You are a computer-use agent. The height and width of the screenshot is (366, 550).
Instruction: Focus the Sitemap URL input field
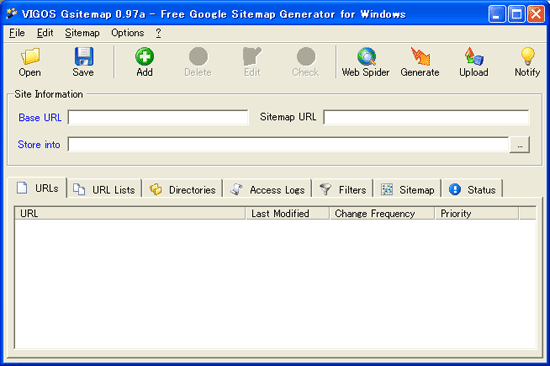(426, 117)
